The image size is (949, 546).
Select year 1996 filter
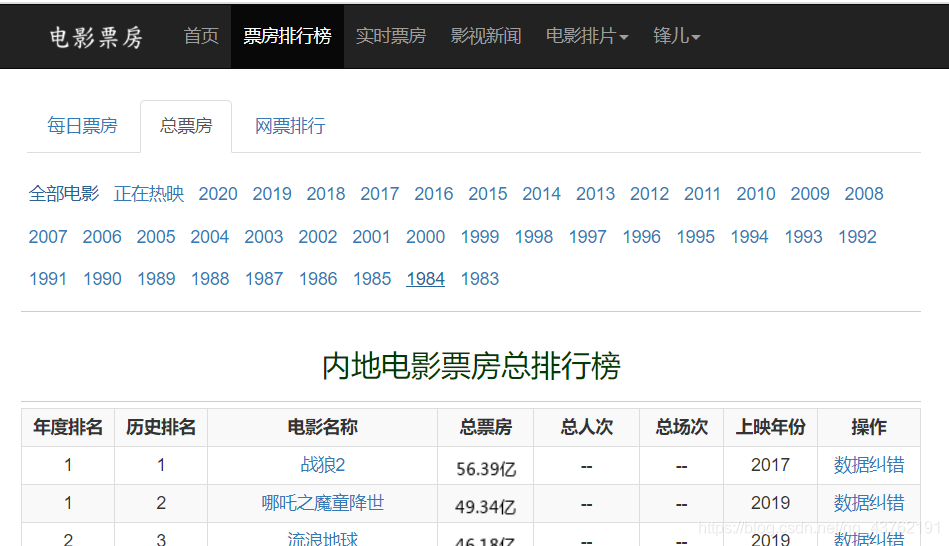pos(641,237)
